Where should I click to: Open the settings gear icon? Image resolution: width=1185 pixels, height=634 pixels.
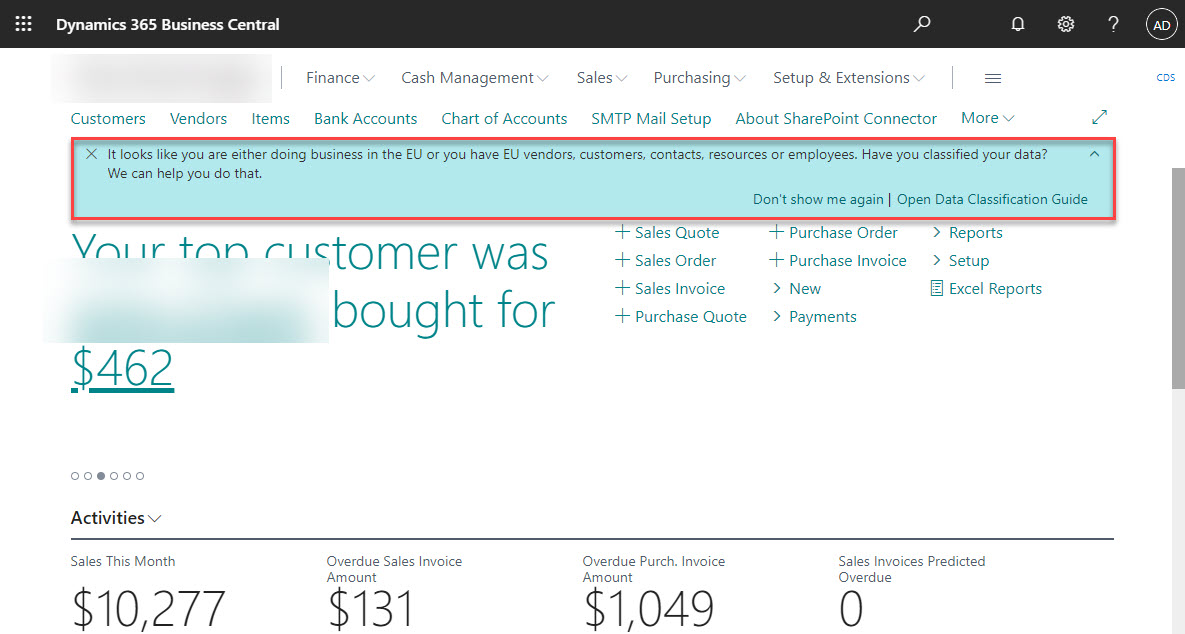[x=1065, y=23]
